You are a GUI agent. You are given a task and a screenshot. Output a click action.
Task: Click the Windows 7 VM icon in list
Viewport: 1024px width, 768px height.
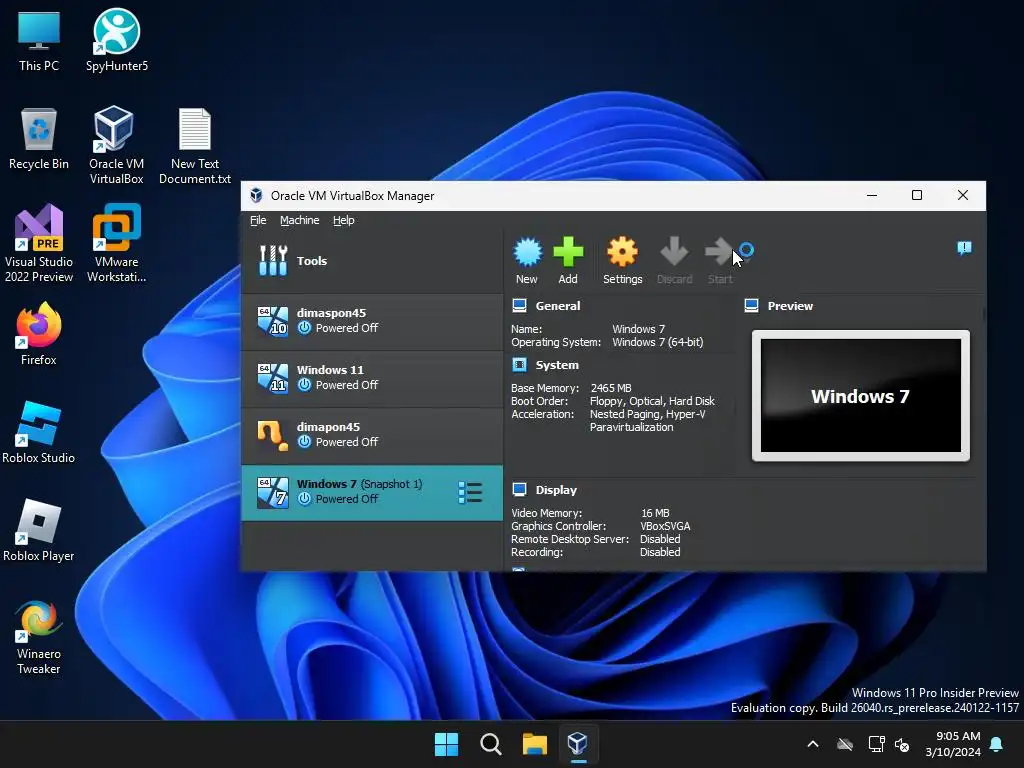tap(272, 492)
